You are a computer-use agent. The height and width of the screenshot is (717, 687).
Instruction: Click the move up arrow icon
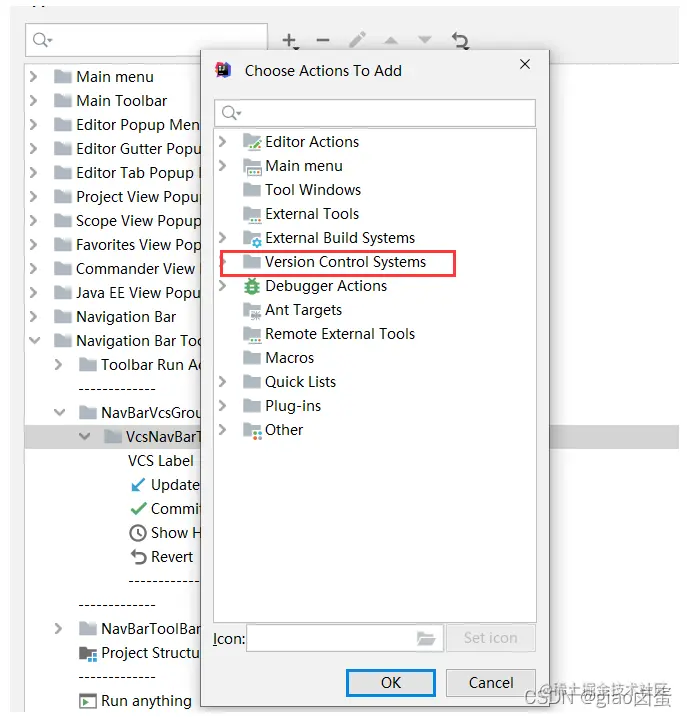[x=391, y=40]
